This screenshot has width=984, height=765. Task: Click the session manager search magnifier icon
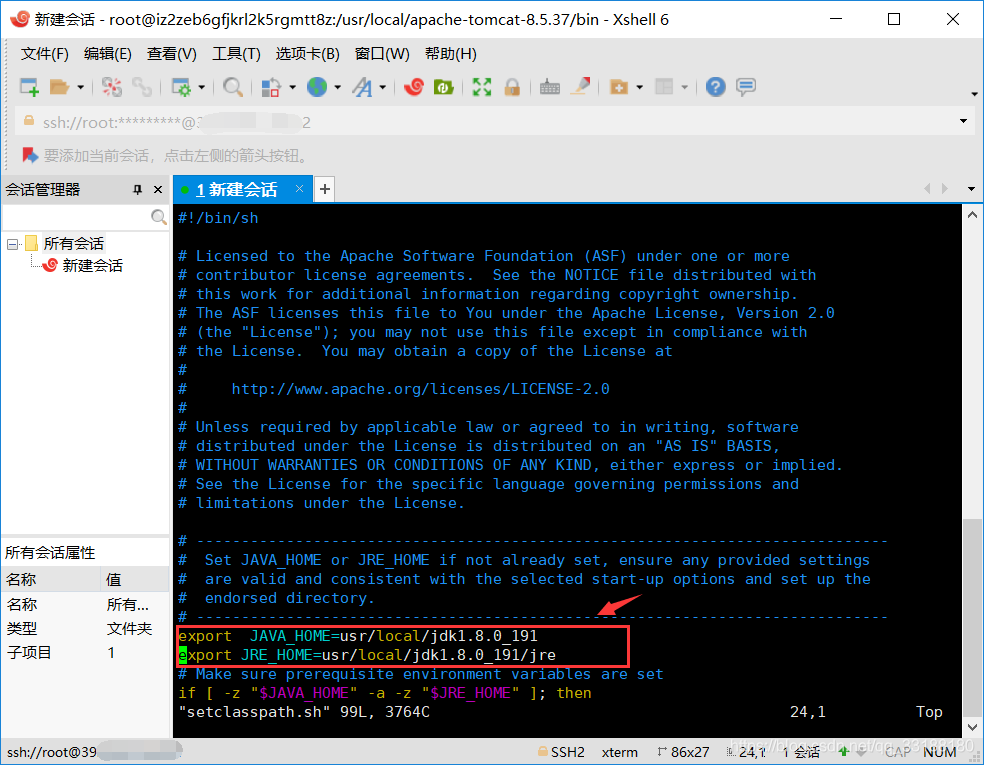(159, 217)
